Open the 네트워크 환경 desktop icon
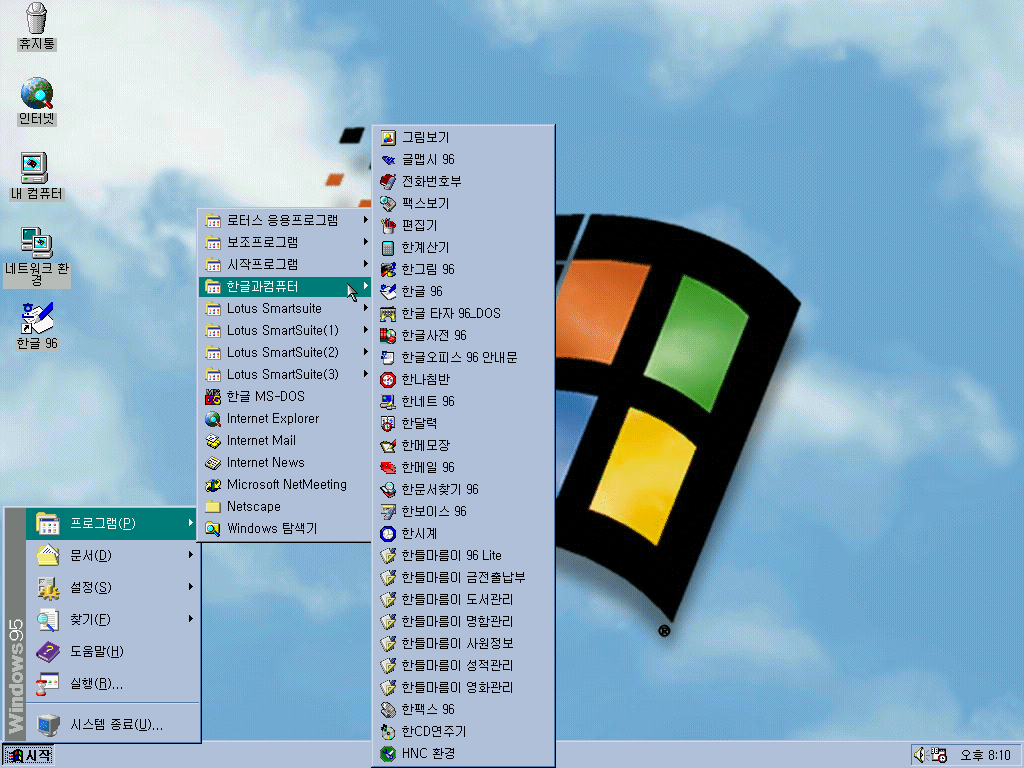1024x768 pixels. coord(37,257)
